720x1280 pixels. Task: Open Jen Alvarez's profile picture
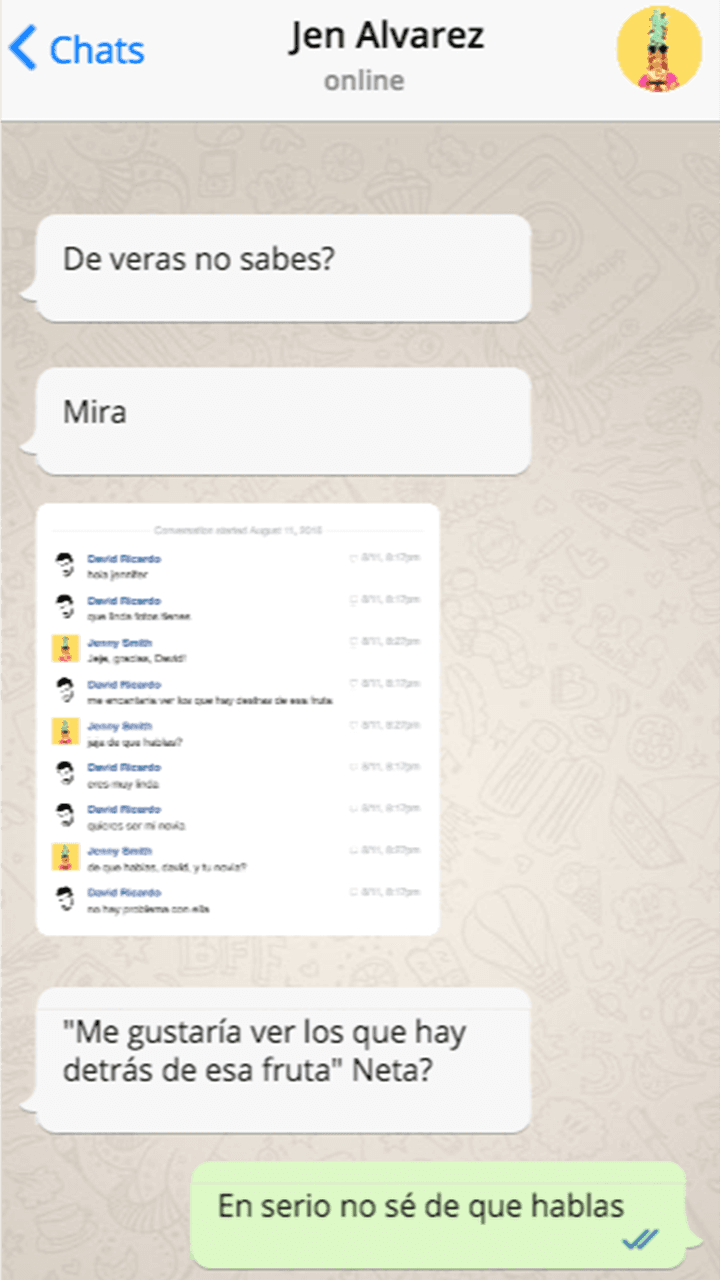659,49
